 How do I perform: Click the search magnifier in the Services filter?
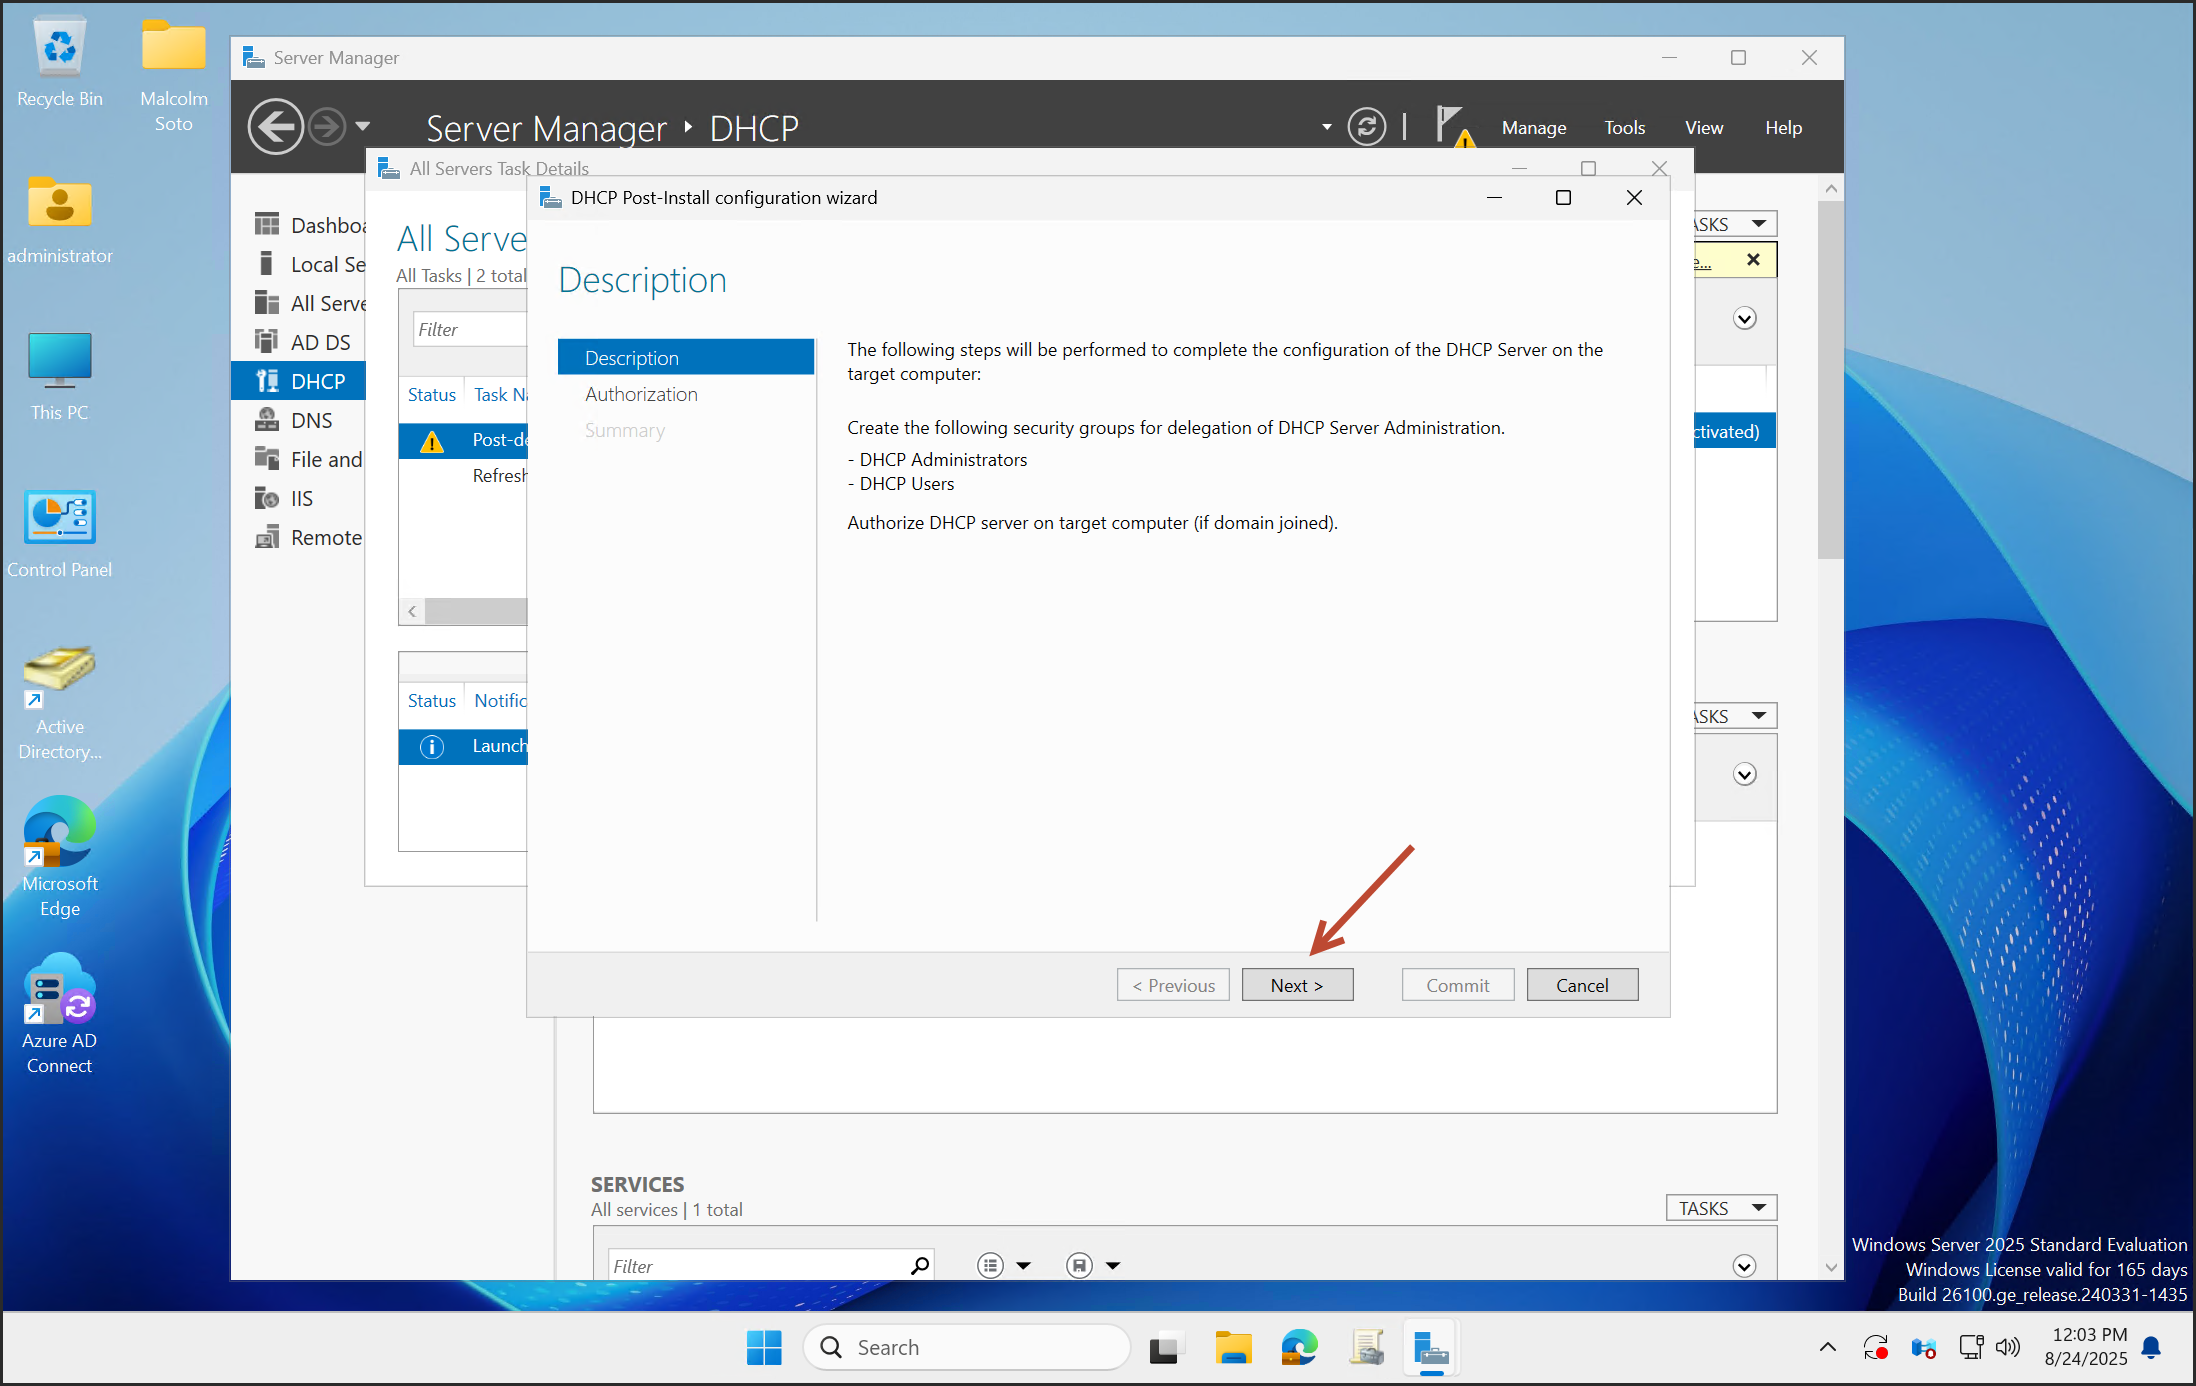tap(917, 1265)
